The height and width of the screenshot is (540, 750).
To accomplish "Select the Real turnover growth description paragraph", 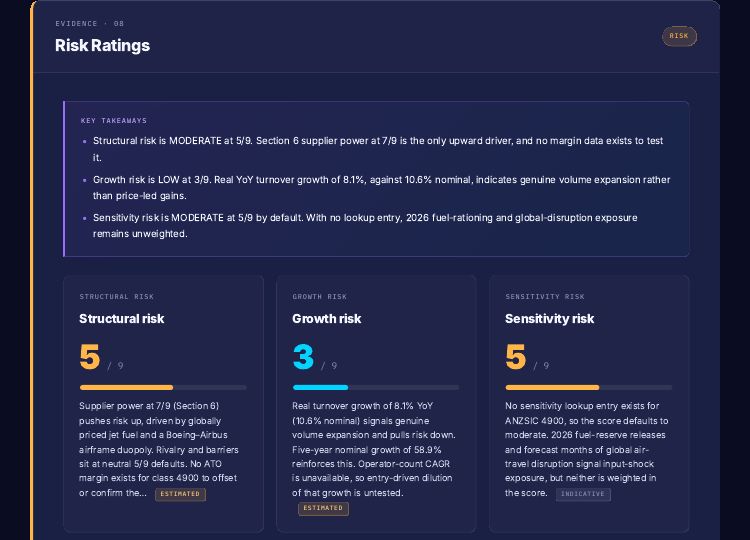I will [x=374, y=450].
